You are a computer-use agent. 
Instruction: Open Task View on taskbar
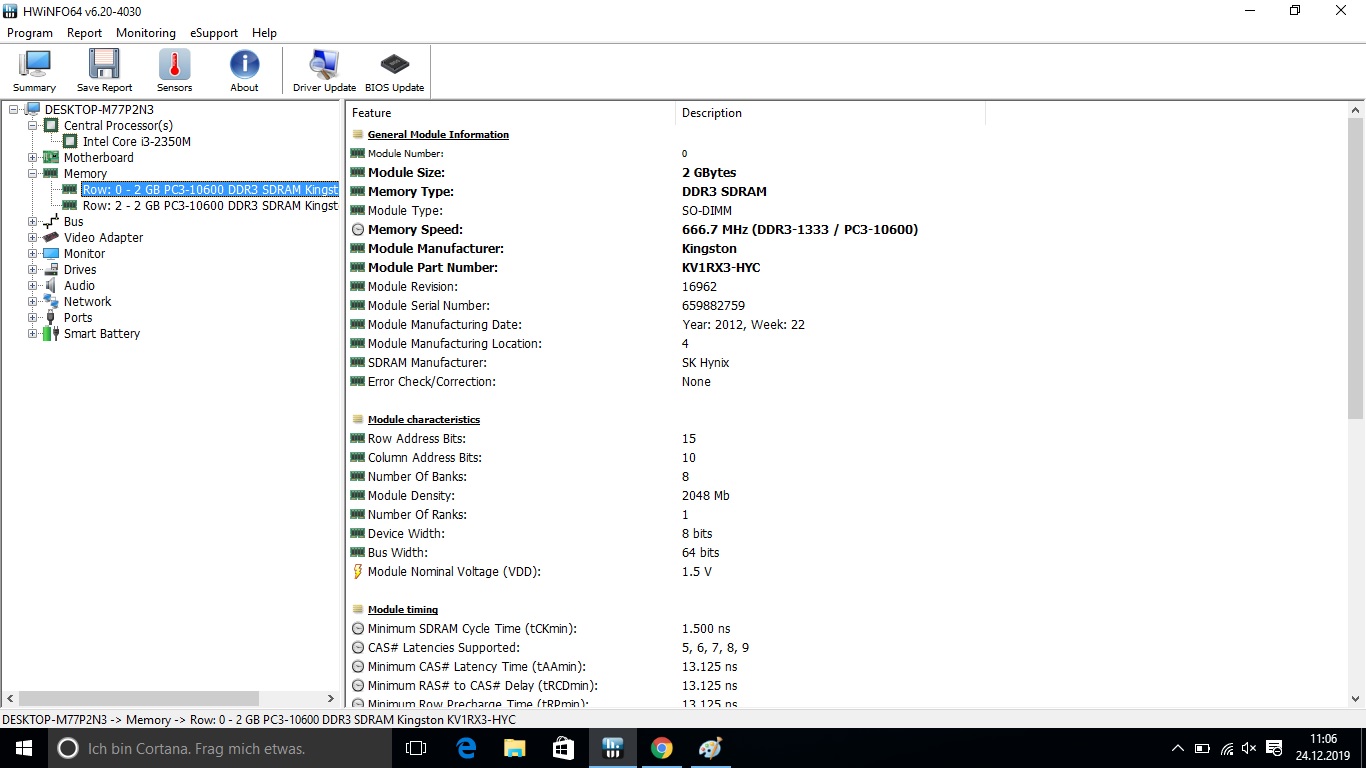(416, 748)
